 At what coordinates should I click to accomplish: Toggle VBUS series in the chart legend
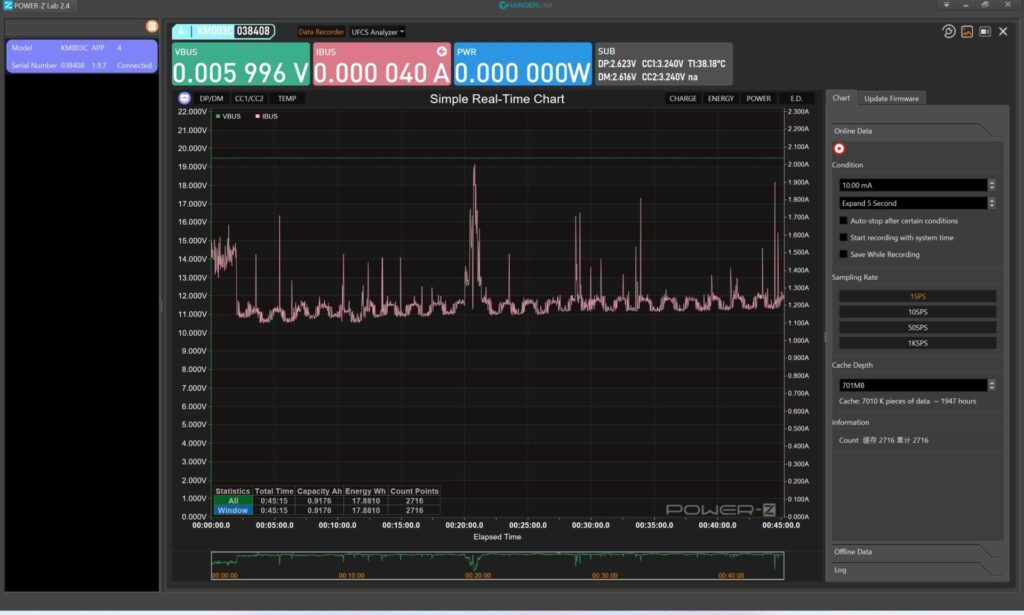point(228,116)
